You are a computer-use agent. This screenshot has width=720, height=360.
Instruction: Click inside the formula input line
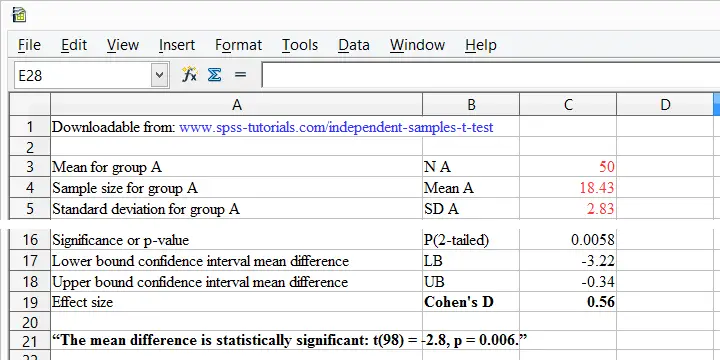(x=490, y=75)
